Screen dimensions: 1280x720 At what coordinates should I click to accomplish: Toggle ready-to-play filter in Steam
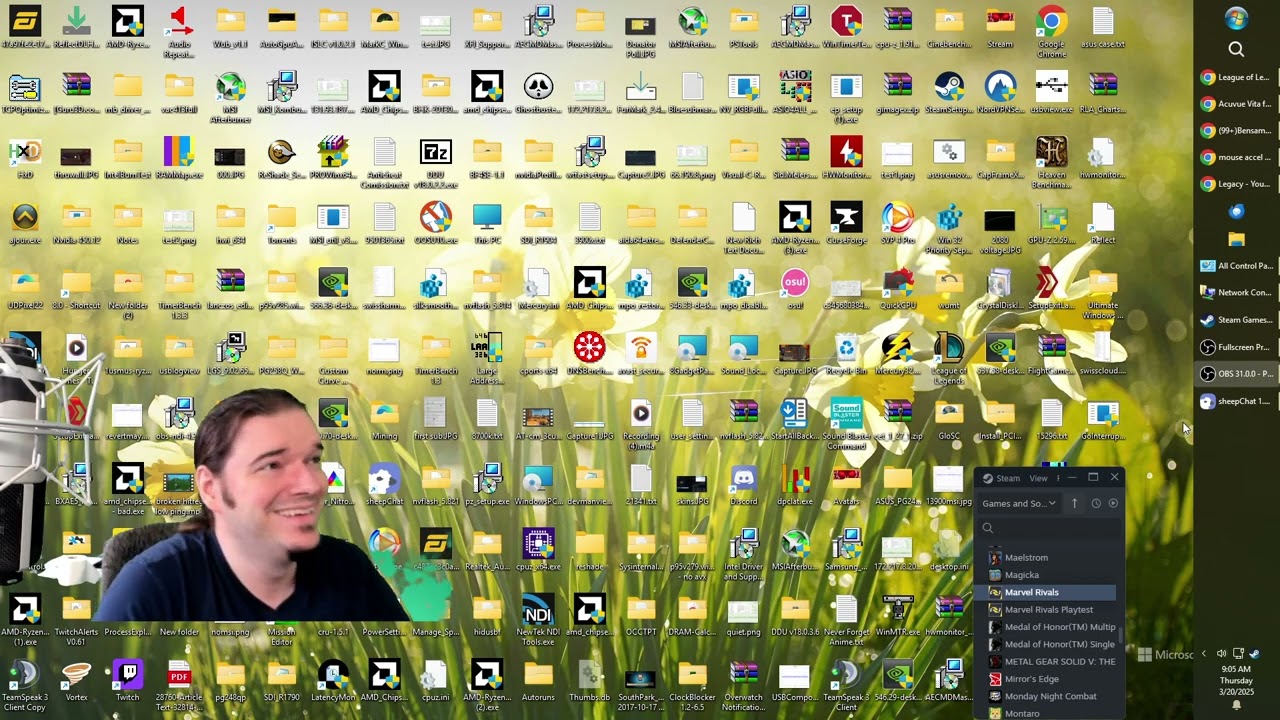(x=1113, y=503)
